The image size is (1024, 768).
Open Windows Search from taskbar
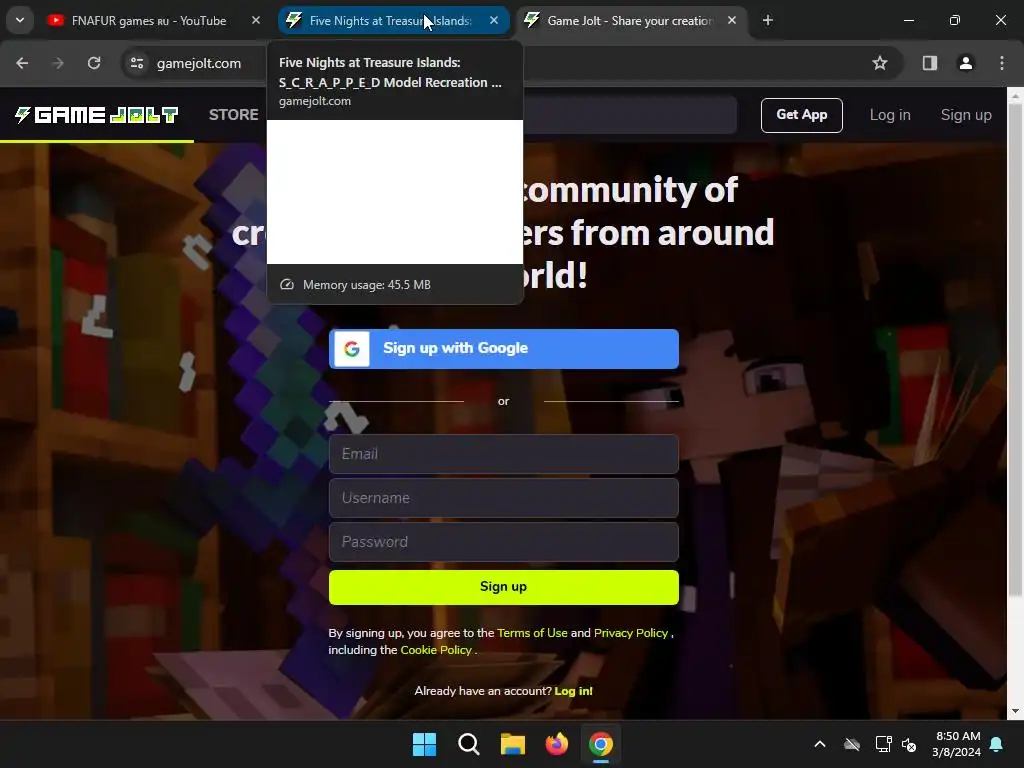coord(469,744)
